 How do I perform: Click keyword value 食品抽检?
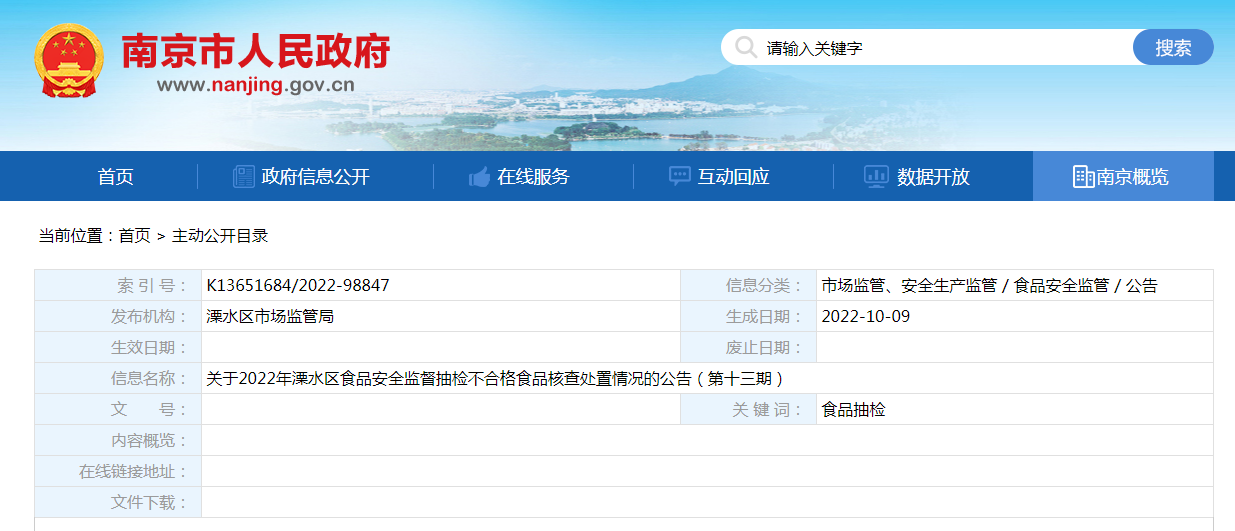[x=854, y=410]
